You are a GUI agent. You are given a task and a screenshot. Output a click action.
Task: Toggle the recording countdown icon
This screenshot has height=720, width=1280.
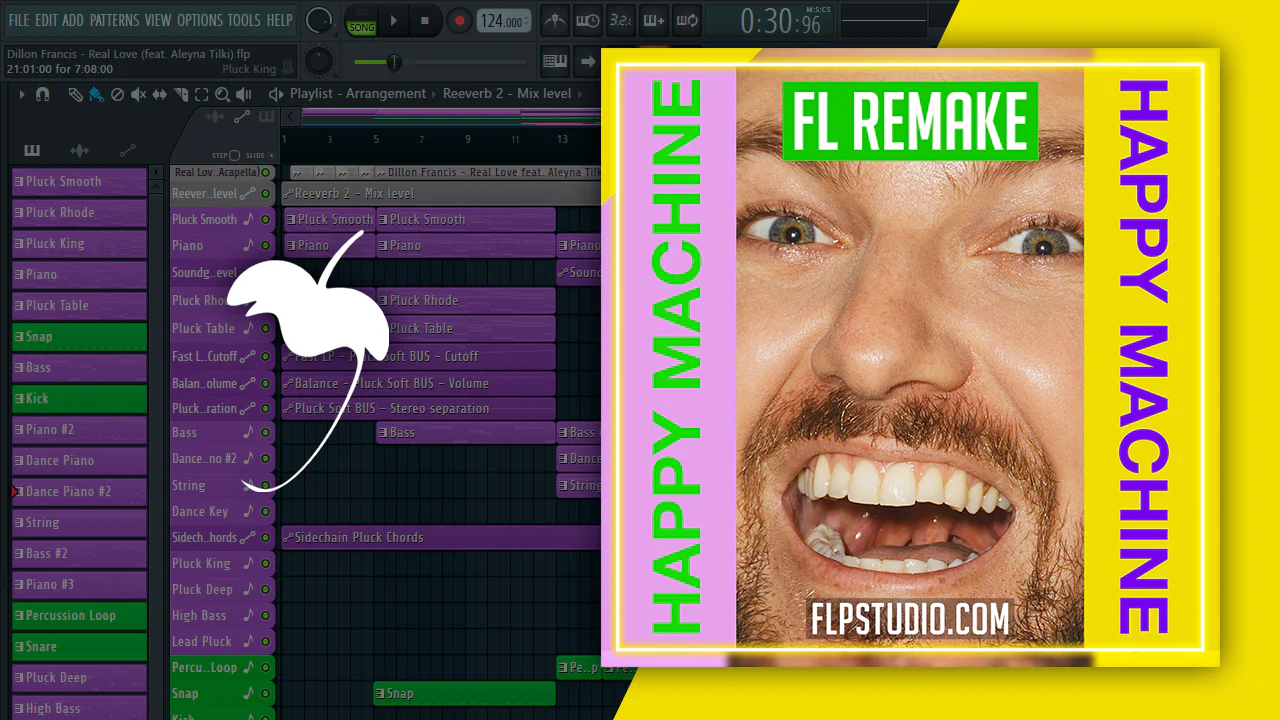pyautogui.click(x=621, y=21)
